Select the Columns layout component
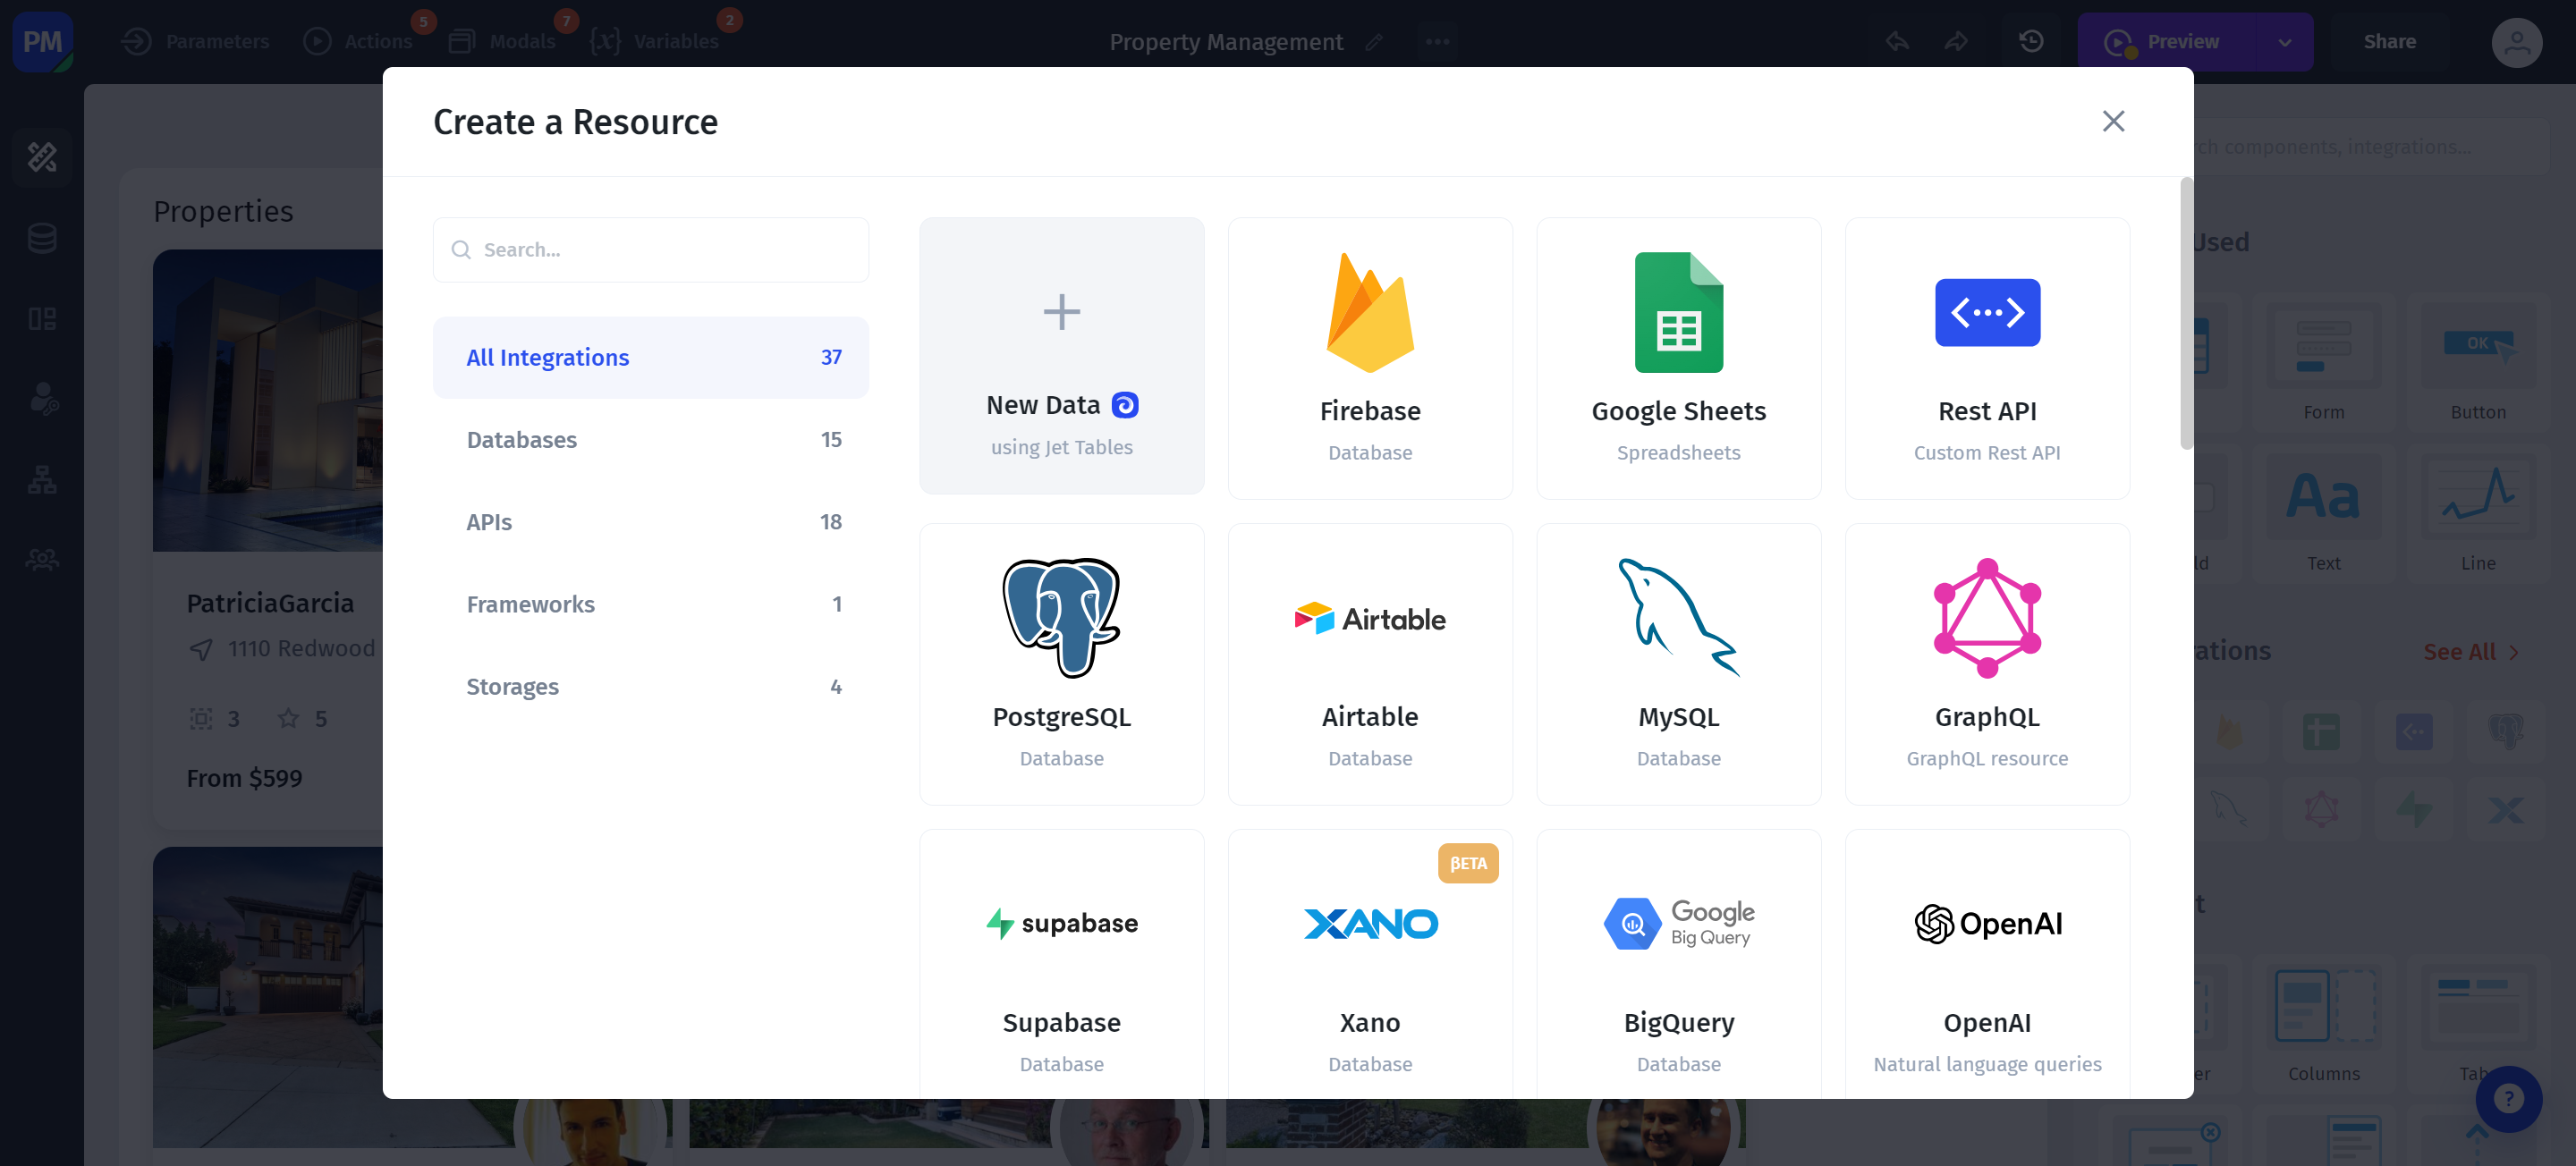2576x1166 pixels. [2323, 1023]
